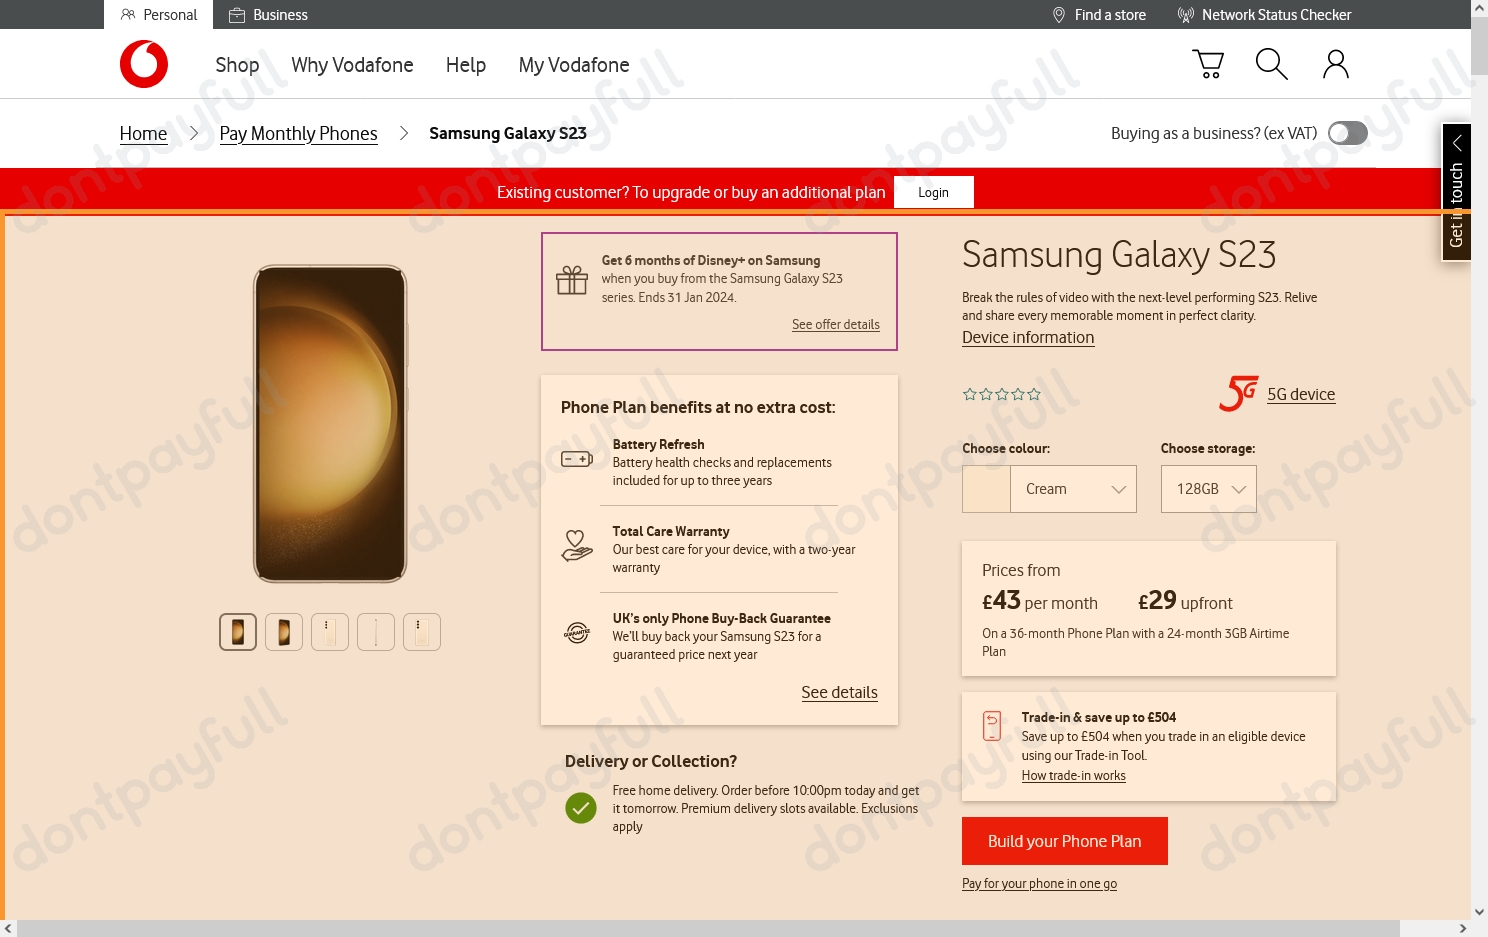Open How trade-in works link

coord(1073,775)
